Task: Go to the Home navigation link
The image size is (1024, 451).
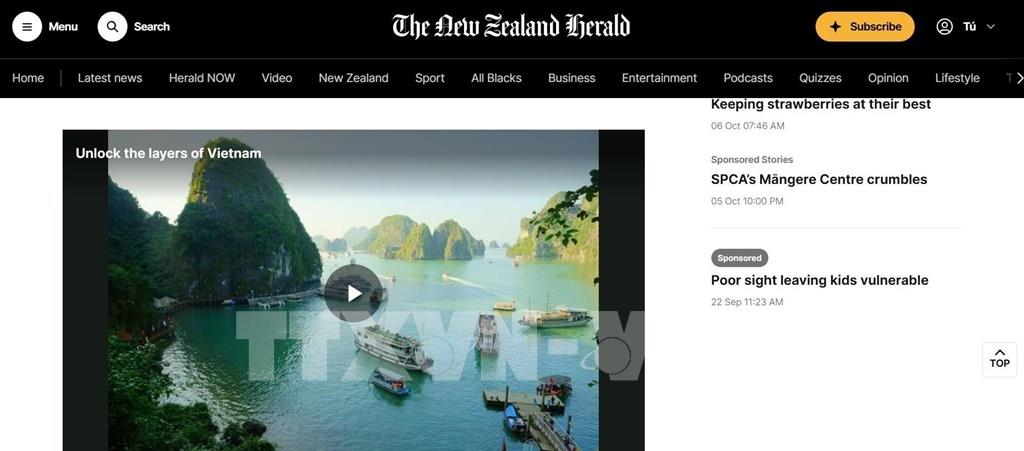Action: point(28,78)
